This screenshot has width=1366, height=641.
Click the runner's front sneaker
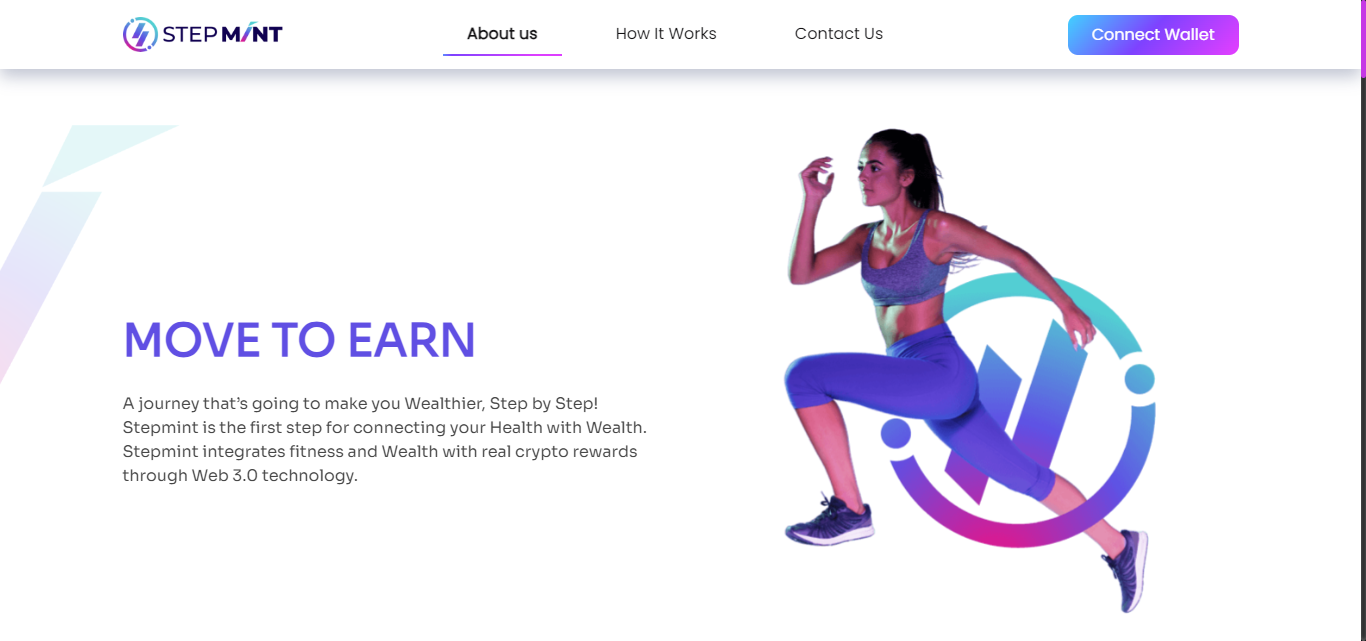pos(829,521)
